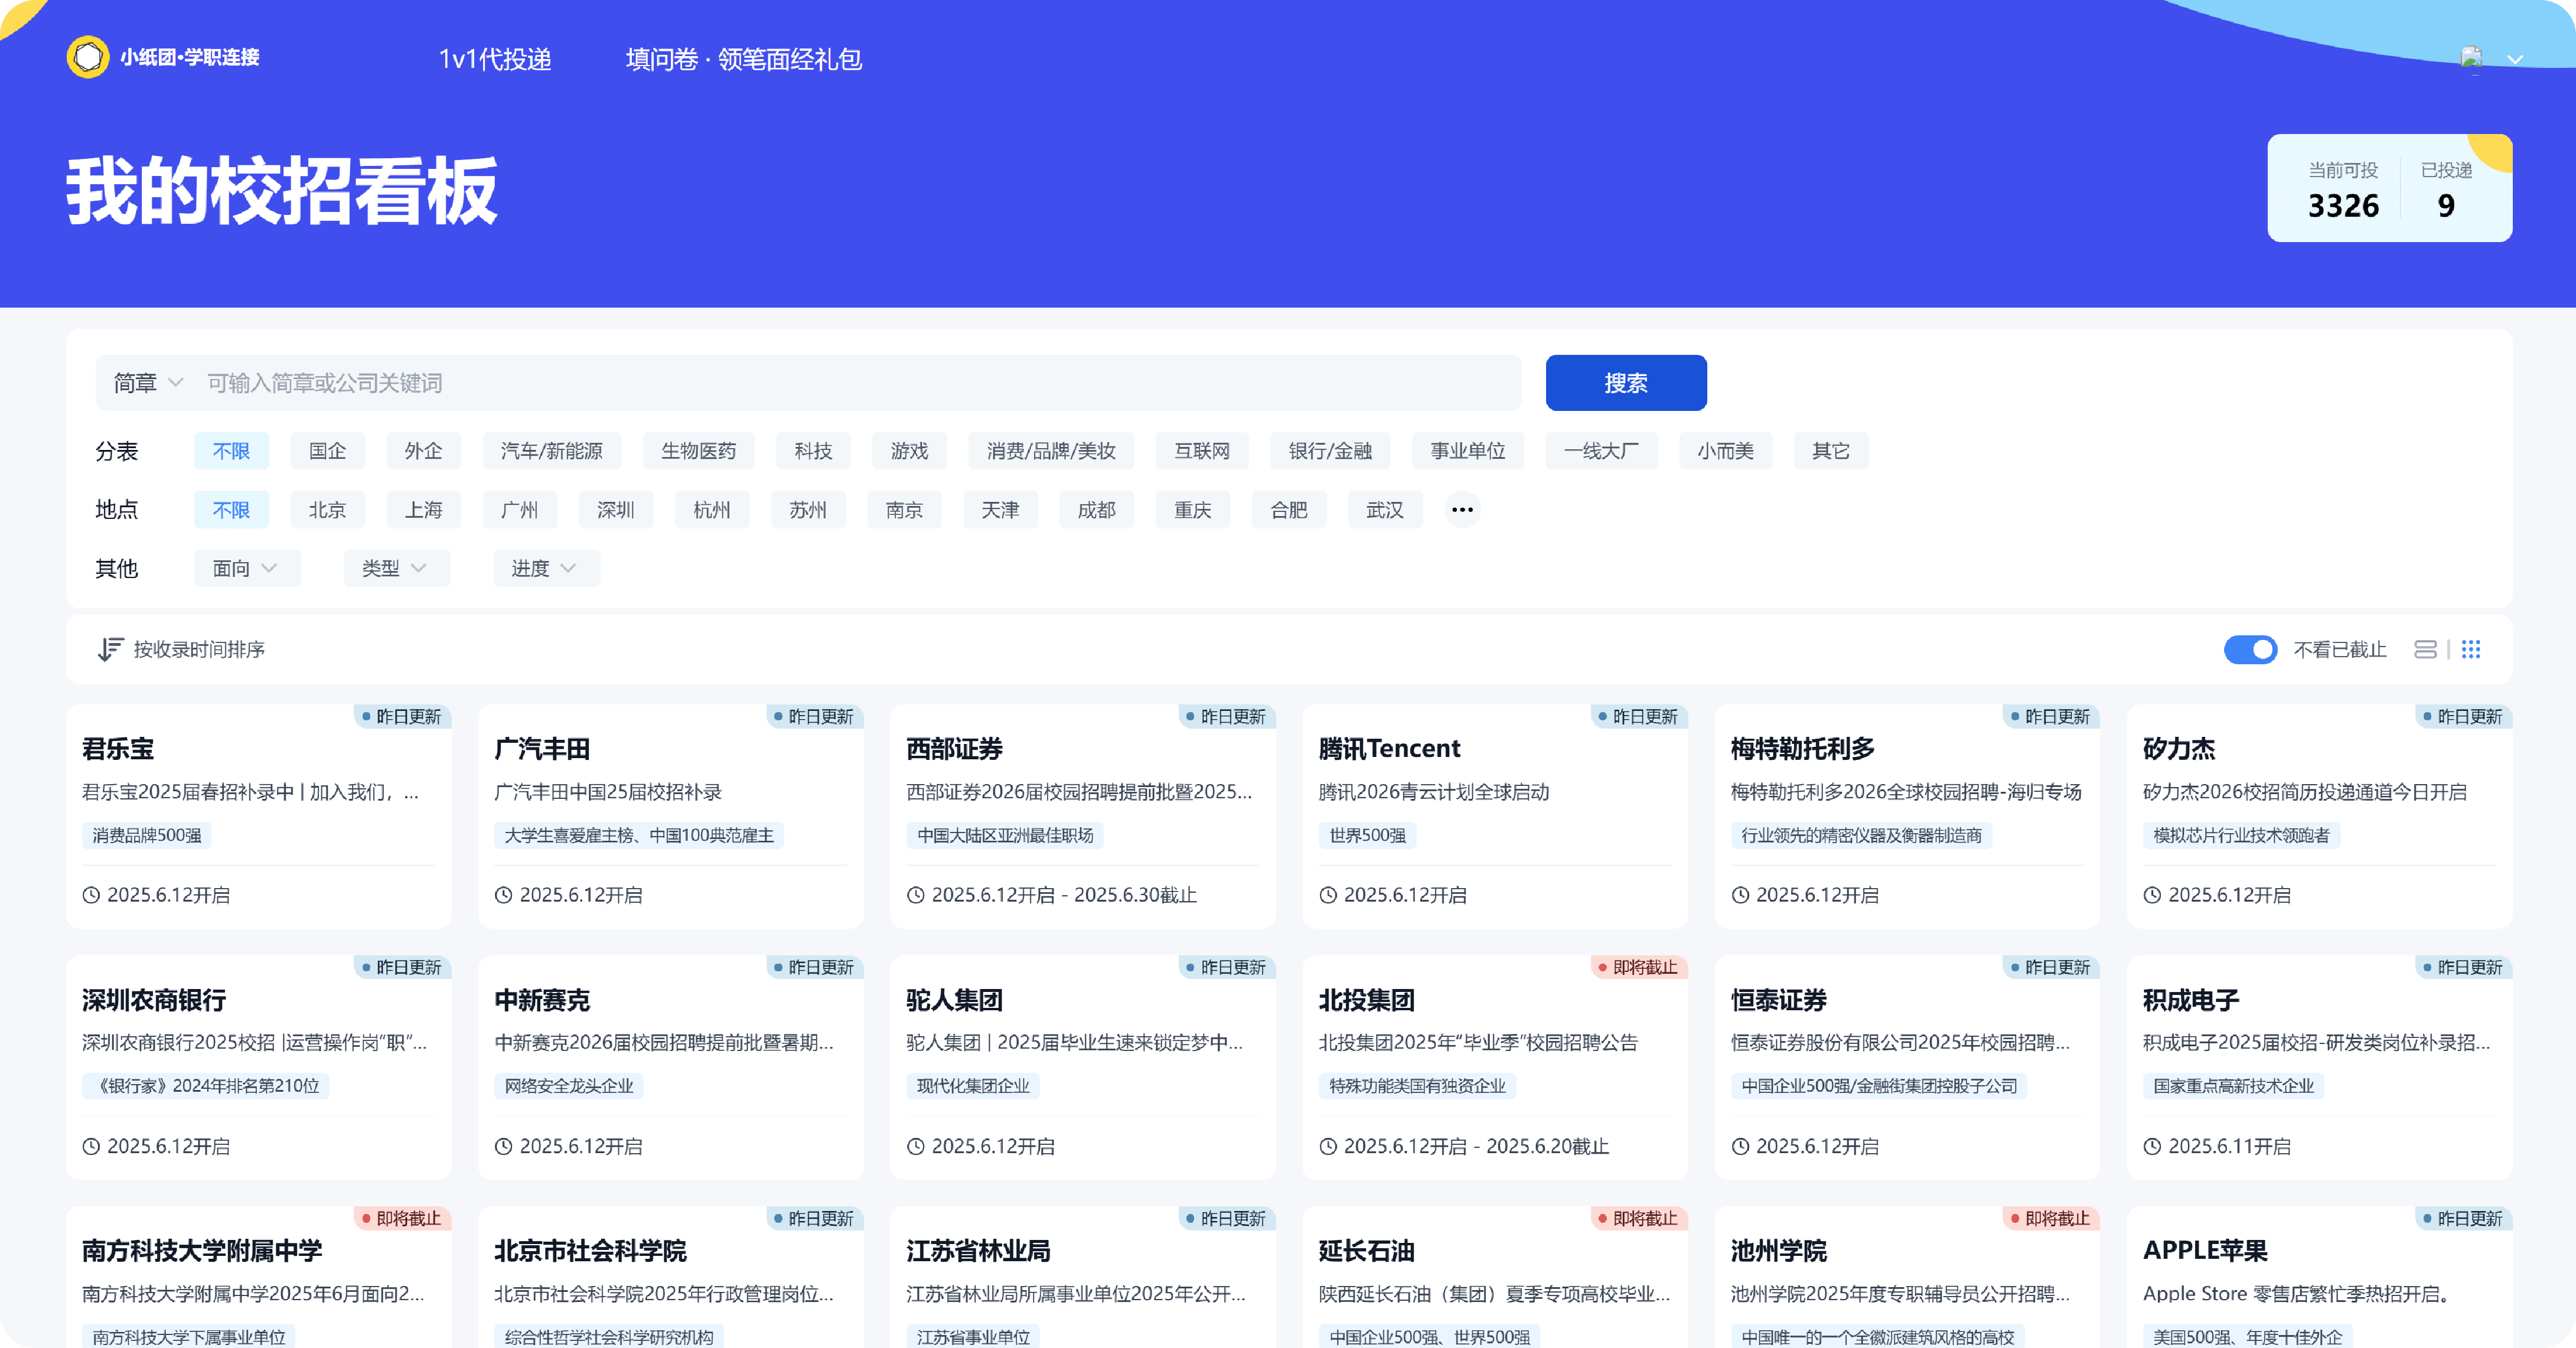Viewport: 2576px width, 1348px height.
Task: Choose 上海 location filter
Action: pyautogui.click(x=423, y=510)
